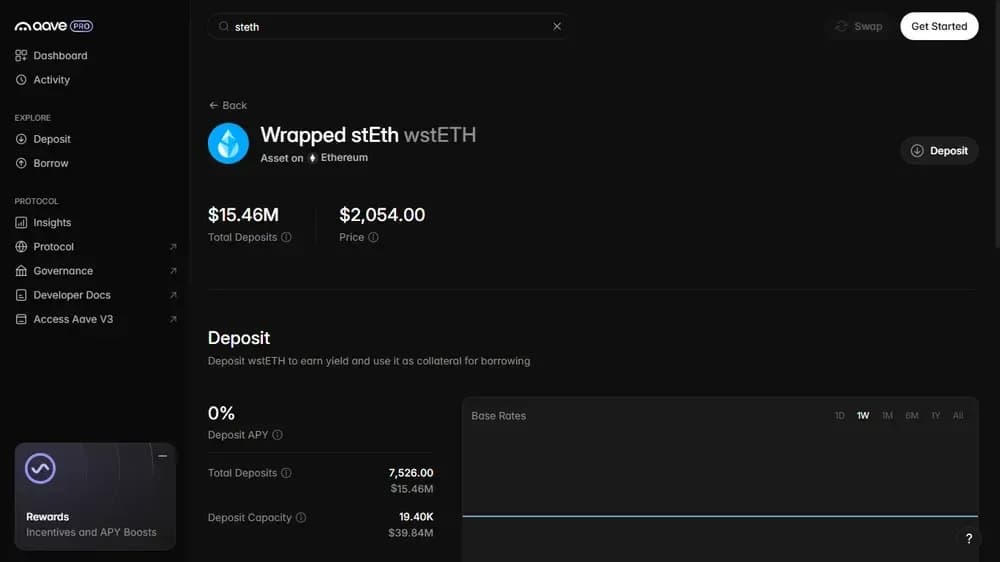Select the 1Y chart range
1000x562 pixels.
click(936, 416)
